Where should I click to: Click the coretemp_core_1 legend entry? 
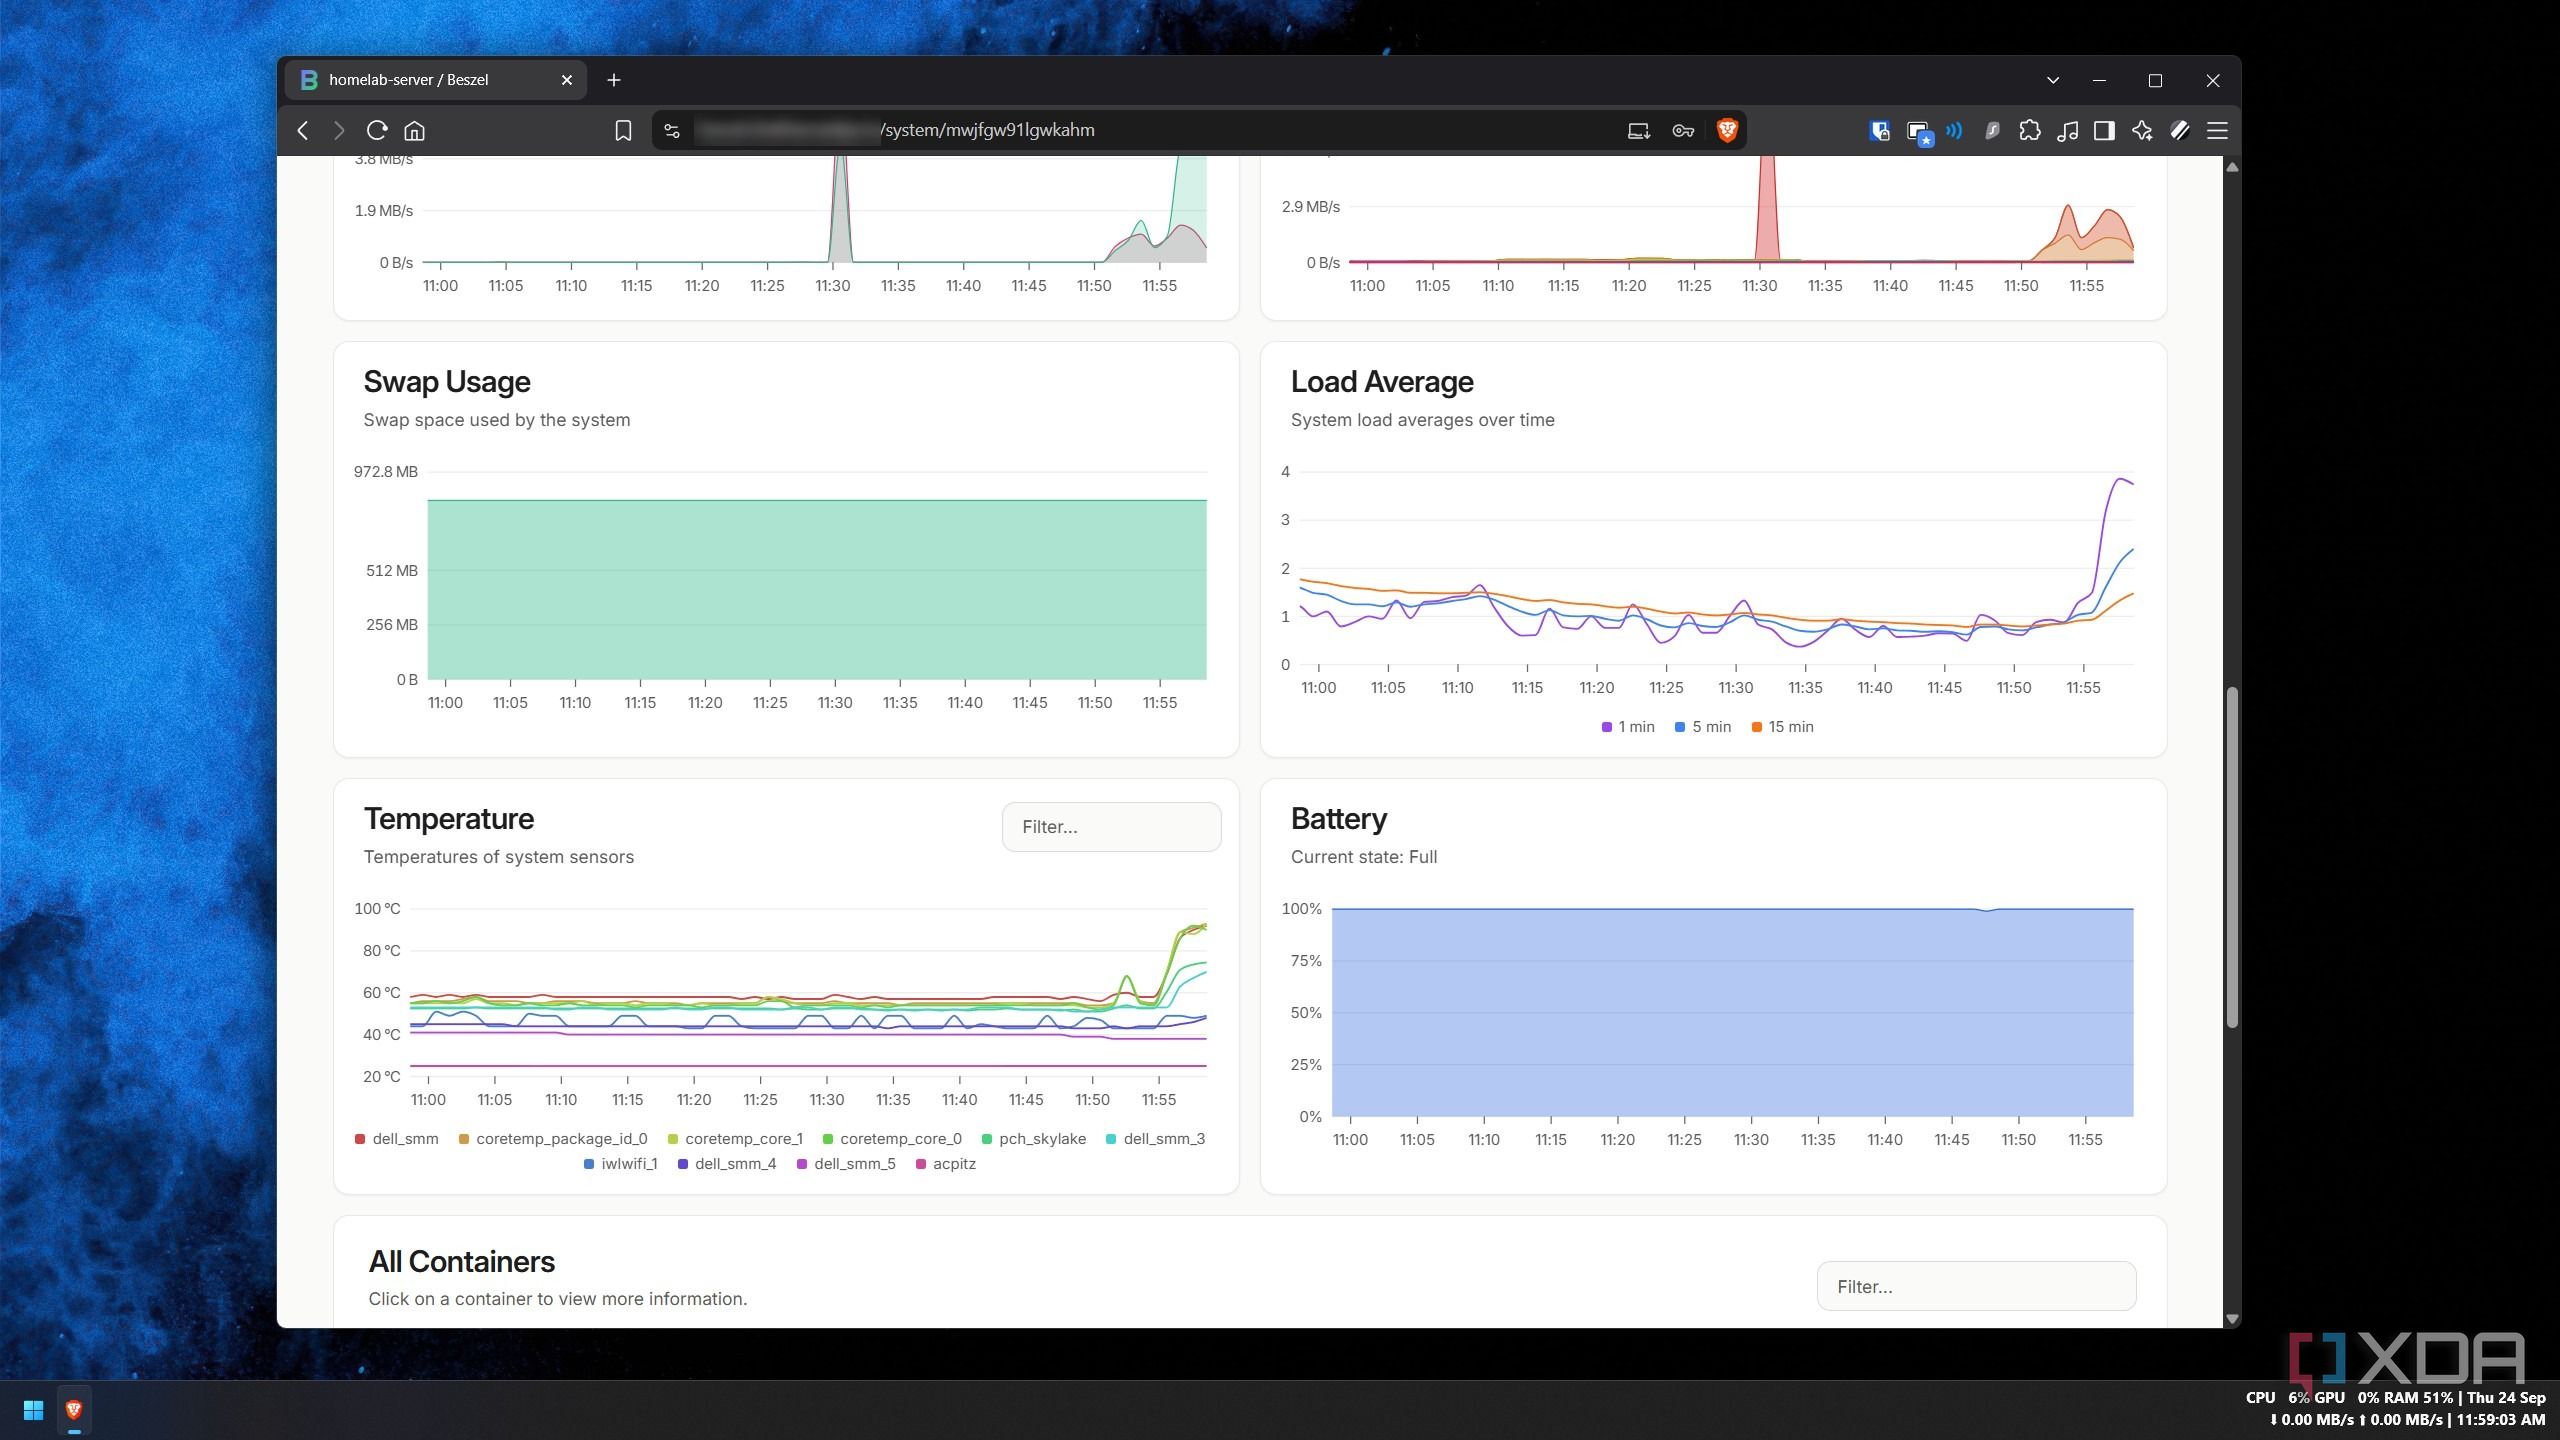[735, 1139]
